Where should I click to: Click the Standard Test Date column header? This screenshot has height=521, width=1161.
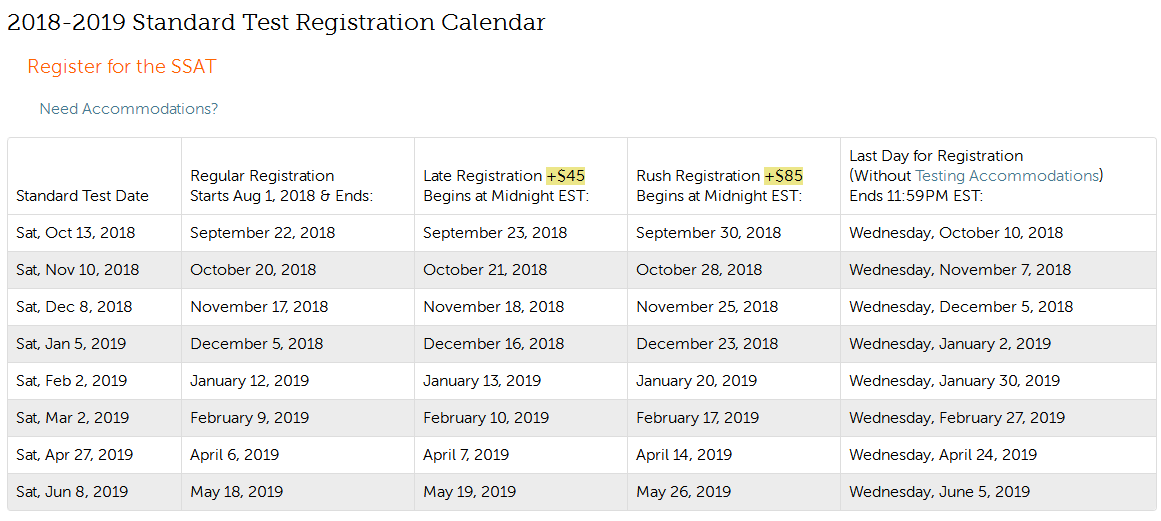pos(82,196)
